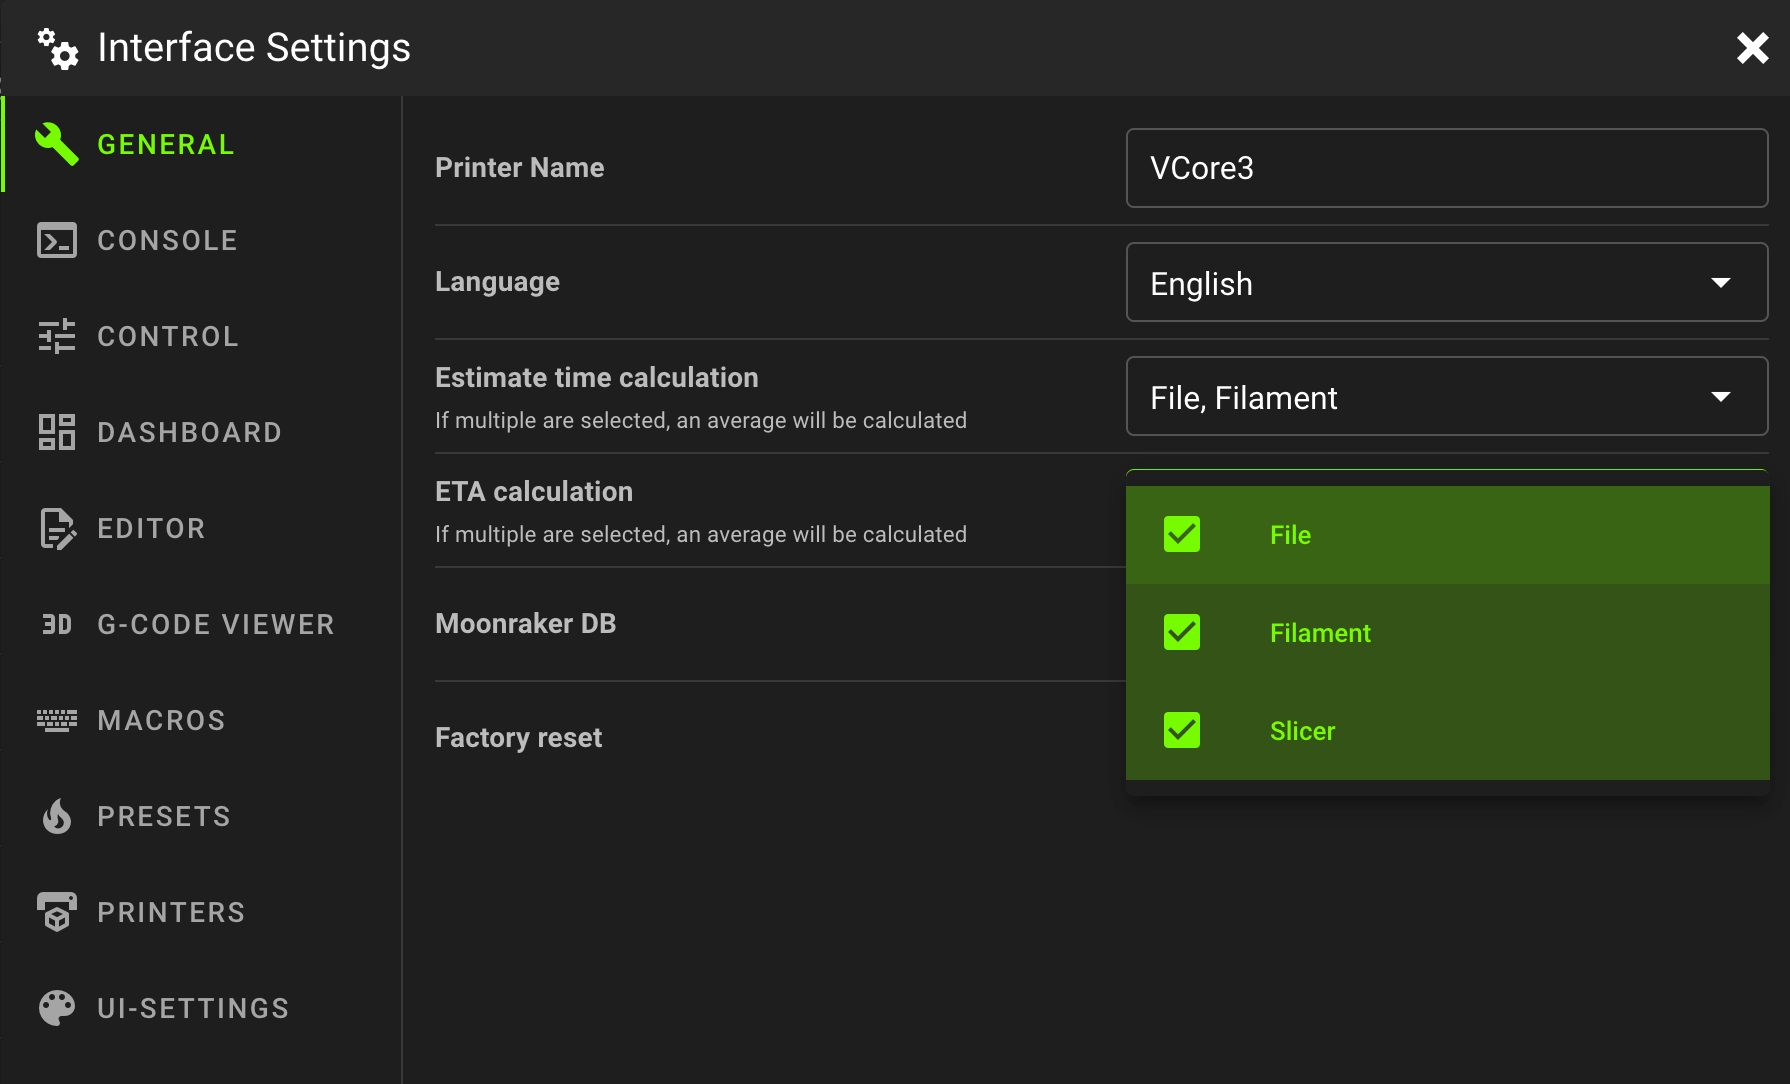Open the Printers settings tab
The height and width of the screenshot is (1084, 1790).
click(x=202, y=912)
